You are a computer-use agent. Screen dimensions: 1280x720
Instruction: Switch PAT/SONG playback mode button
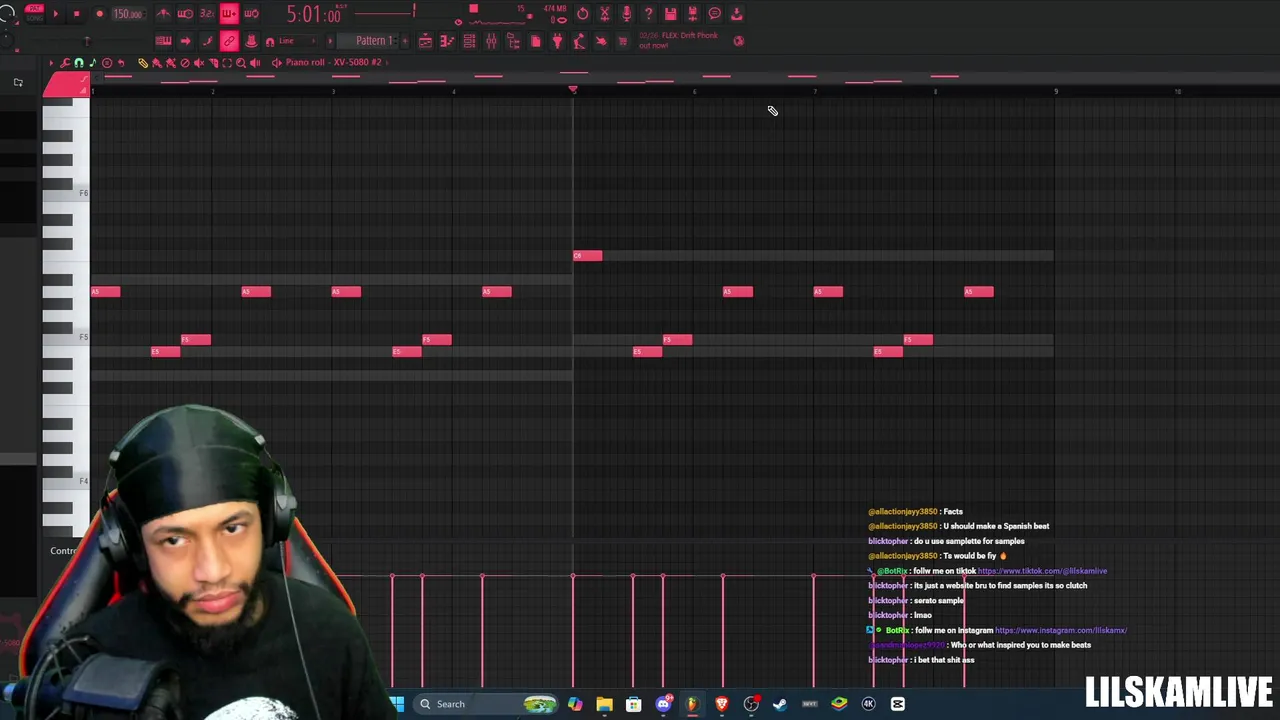click(35, 13)
